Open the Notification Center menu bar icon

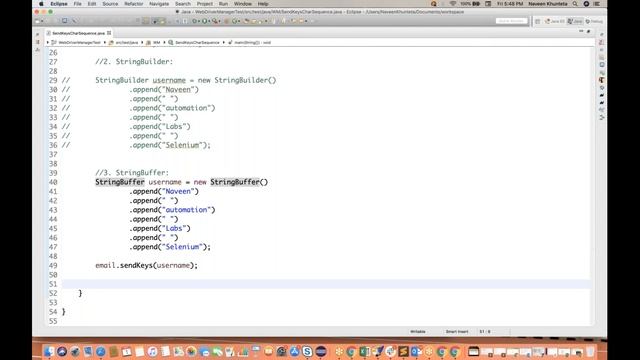(596, 4)
